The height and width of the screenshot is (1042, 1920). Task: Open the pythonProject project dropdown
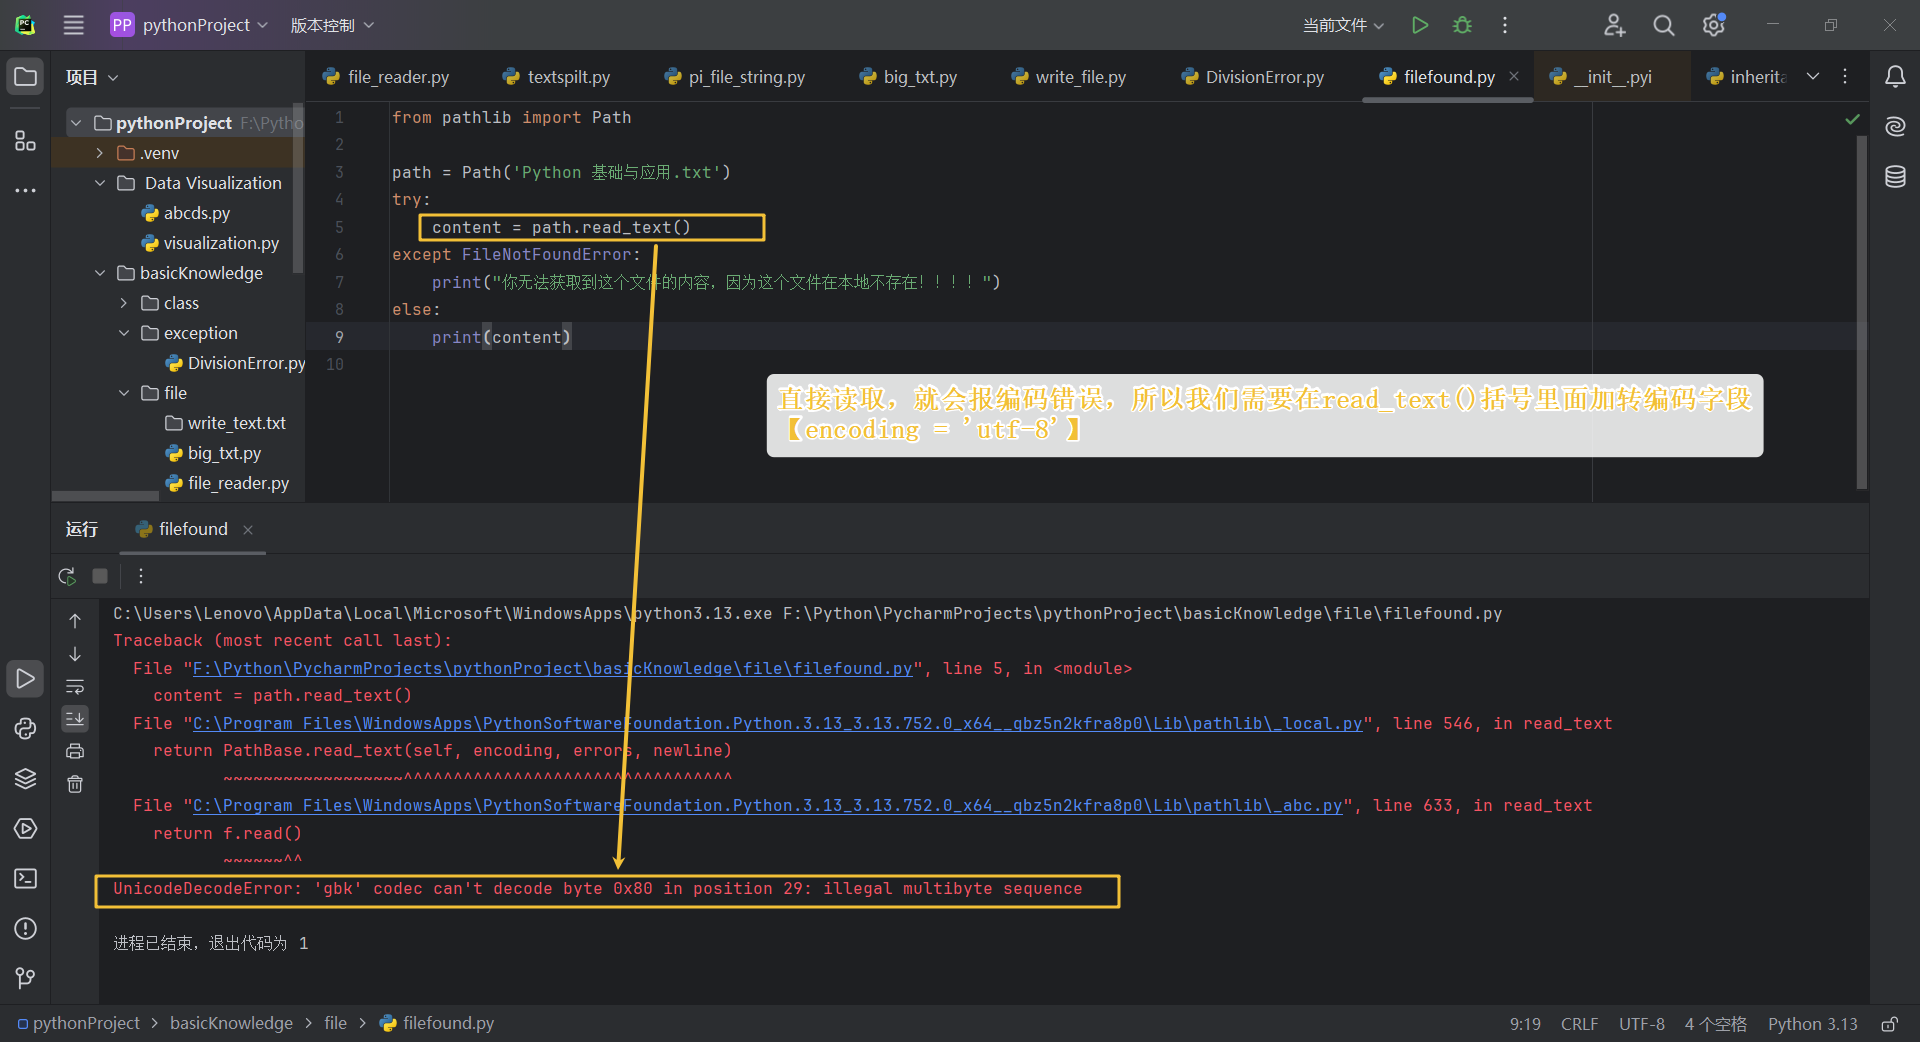point(189,25)
